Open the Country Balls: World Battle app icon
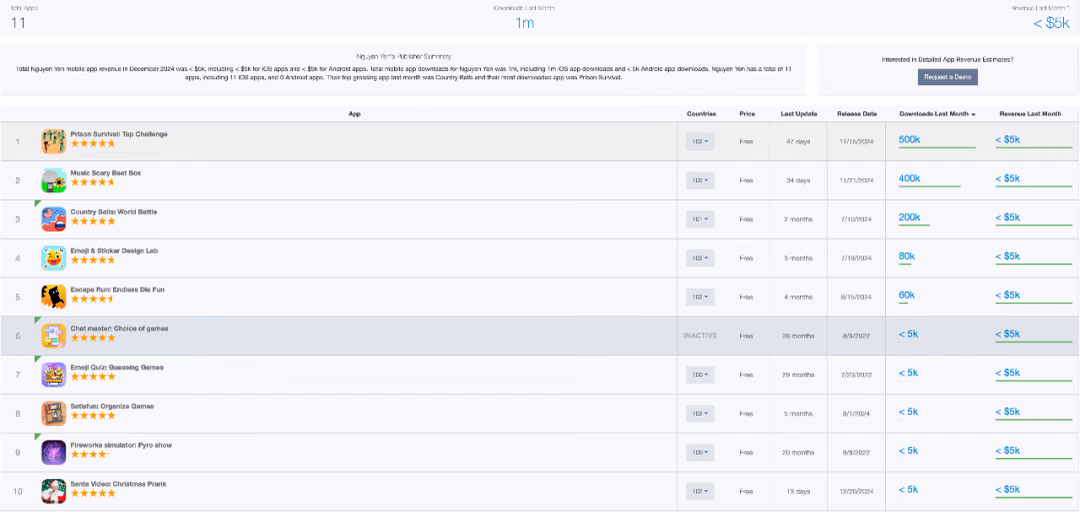The image size is (1080, 512). tap(54, 219)
